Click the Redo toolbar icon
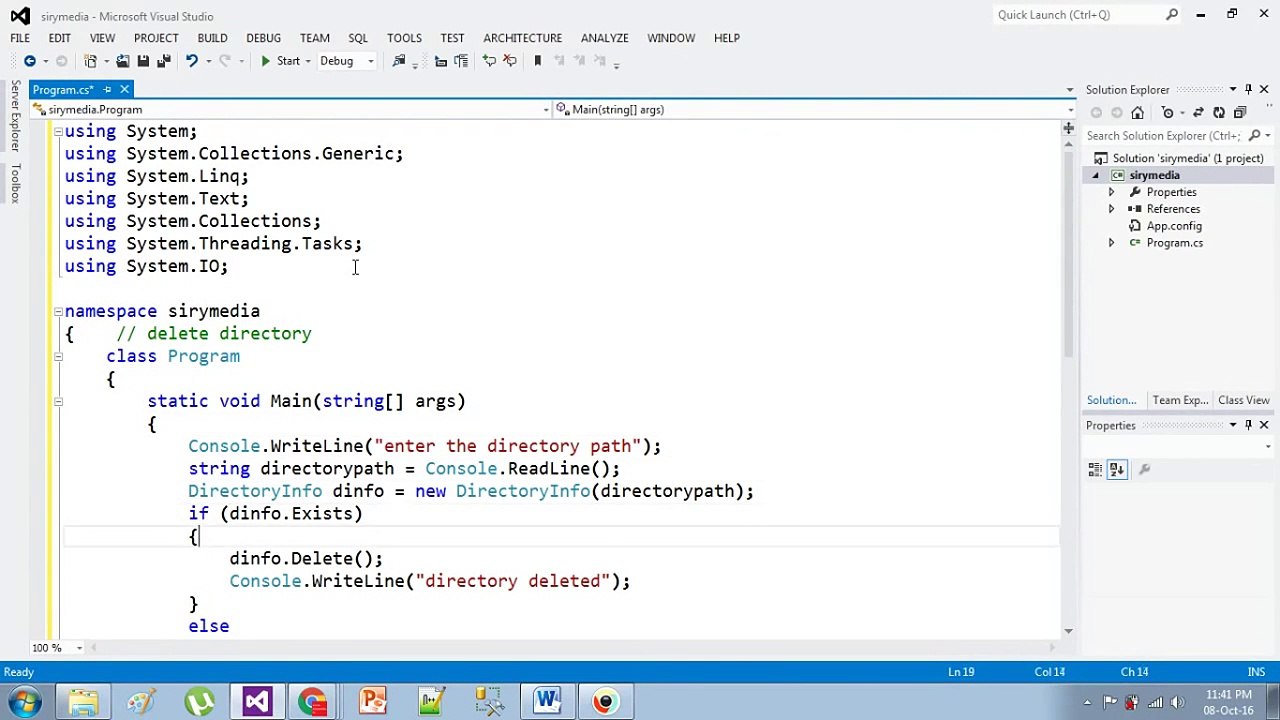The image size is (1280, 720). point(225,61)
